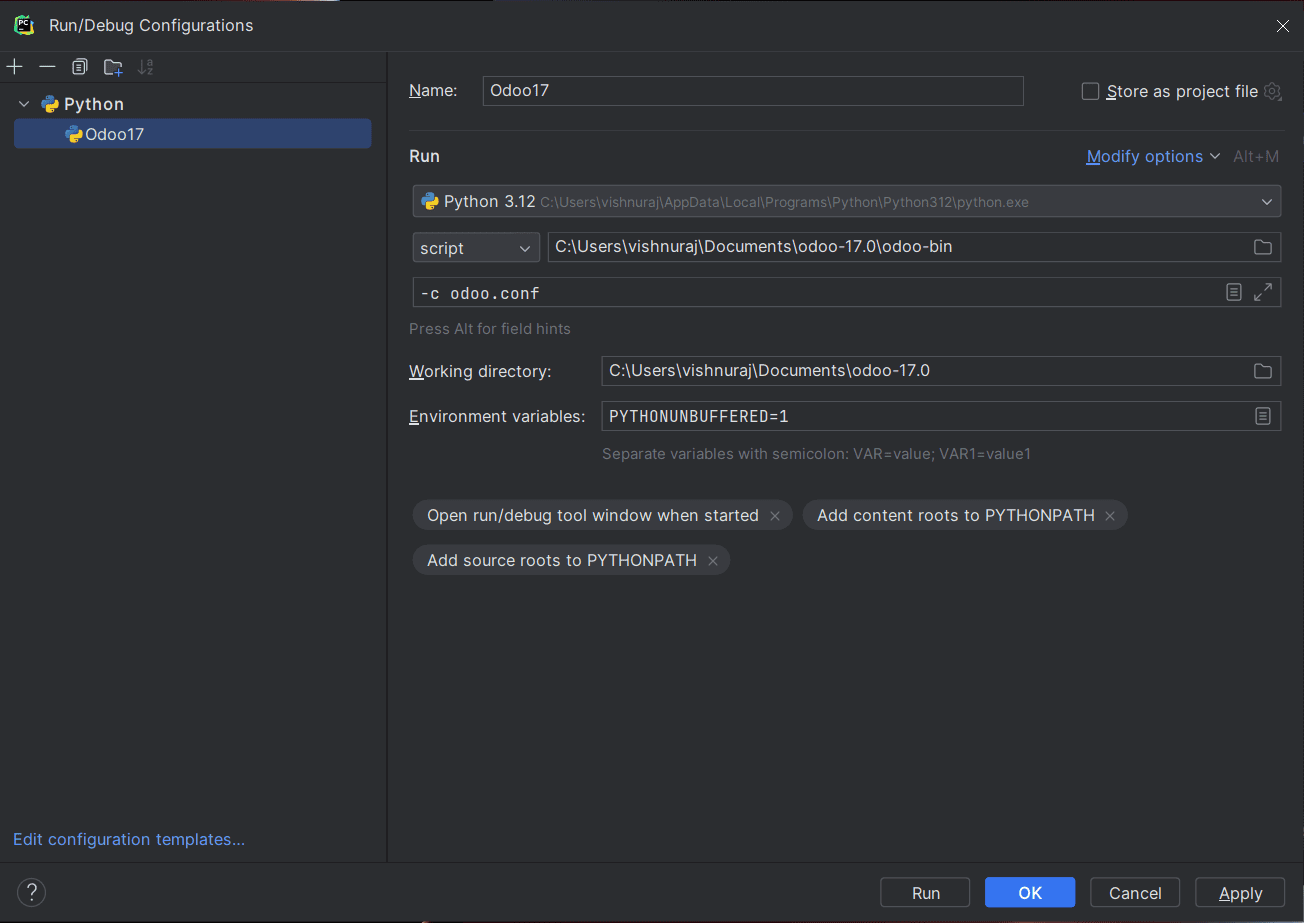Remove the Open run/debug tool window option
The width and height of the screenshot is (1304, 923).
pyautogui.click(x=775, y=516)
